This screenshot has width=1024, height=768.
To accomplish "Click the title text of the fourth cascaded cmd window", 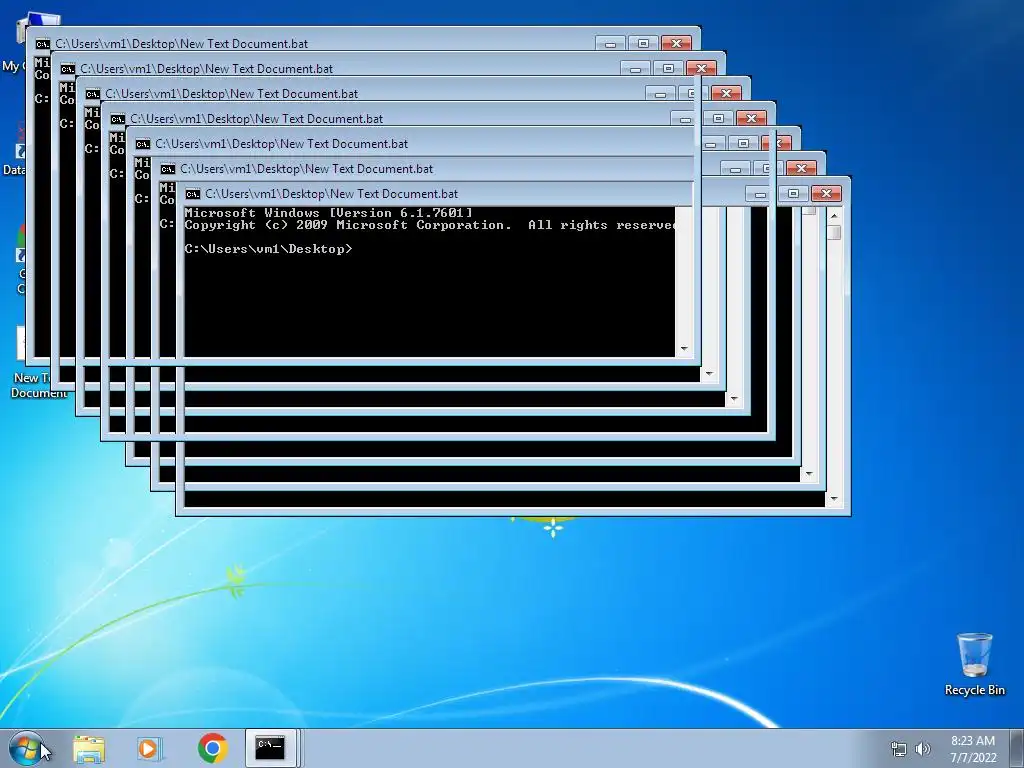I will pyautogui.click(x=257, y=119).
